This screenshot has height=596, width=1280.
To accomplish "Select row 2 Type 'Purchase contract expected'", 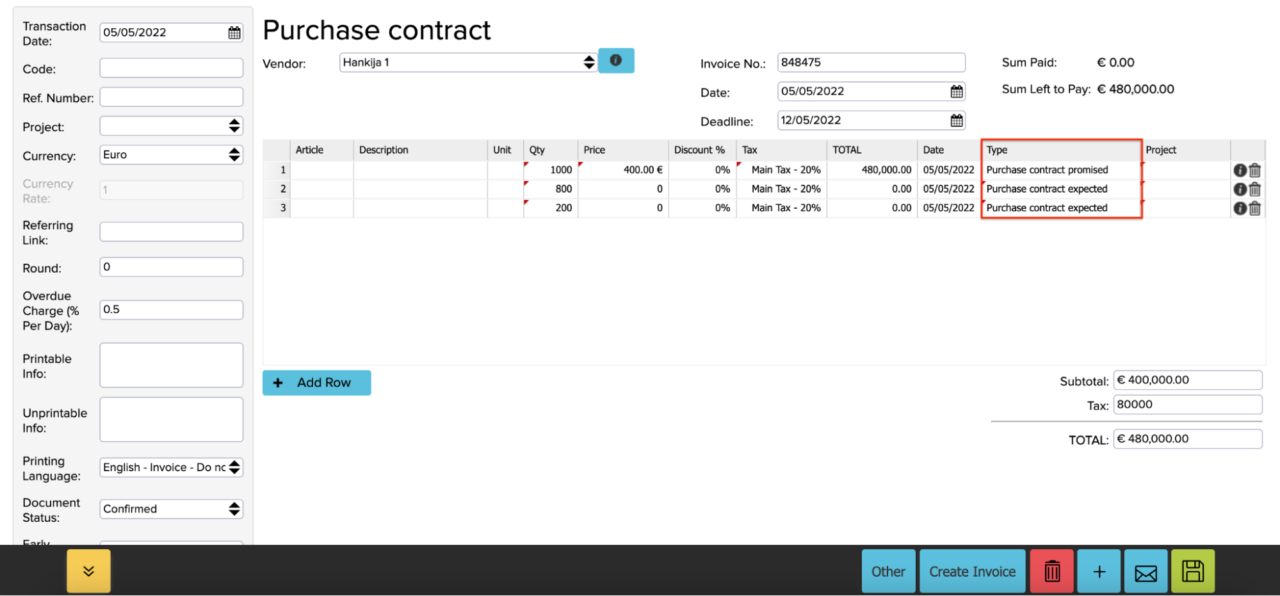I will pyautogui.click(x=1062, y=189).
